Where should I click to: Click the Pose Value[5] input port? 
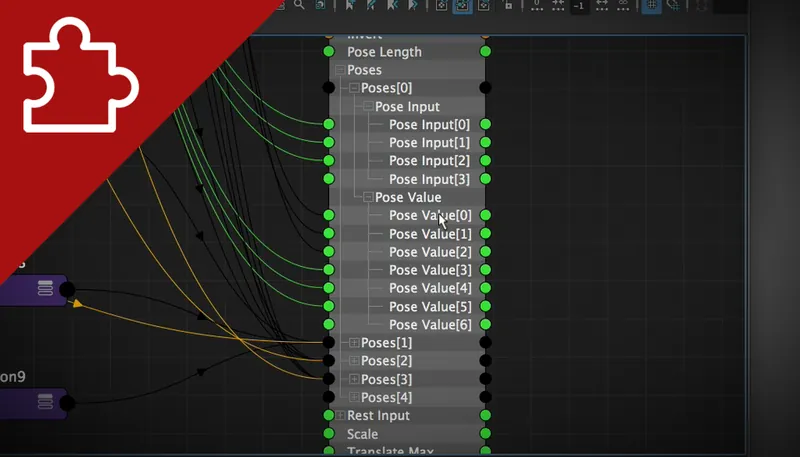tap(329, 306)
